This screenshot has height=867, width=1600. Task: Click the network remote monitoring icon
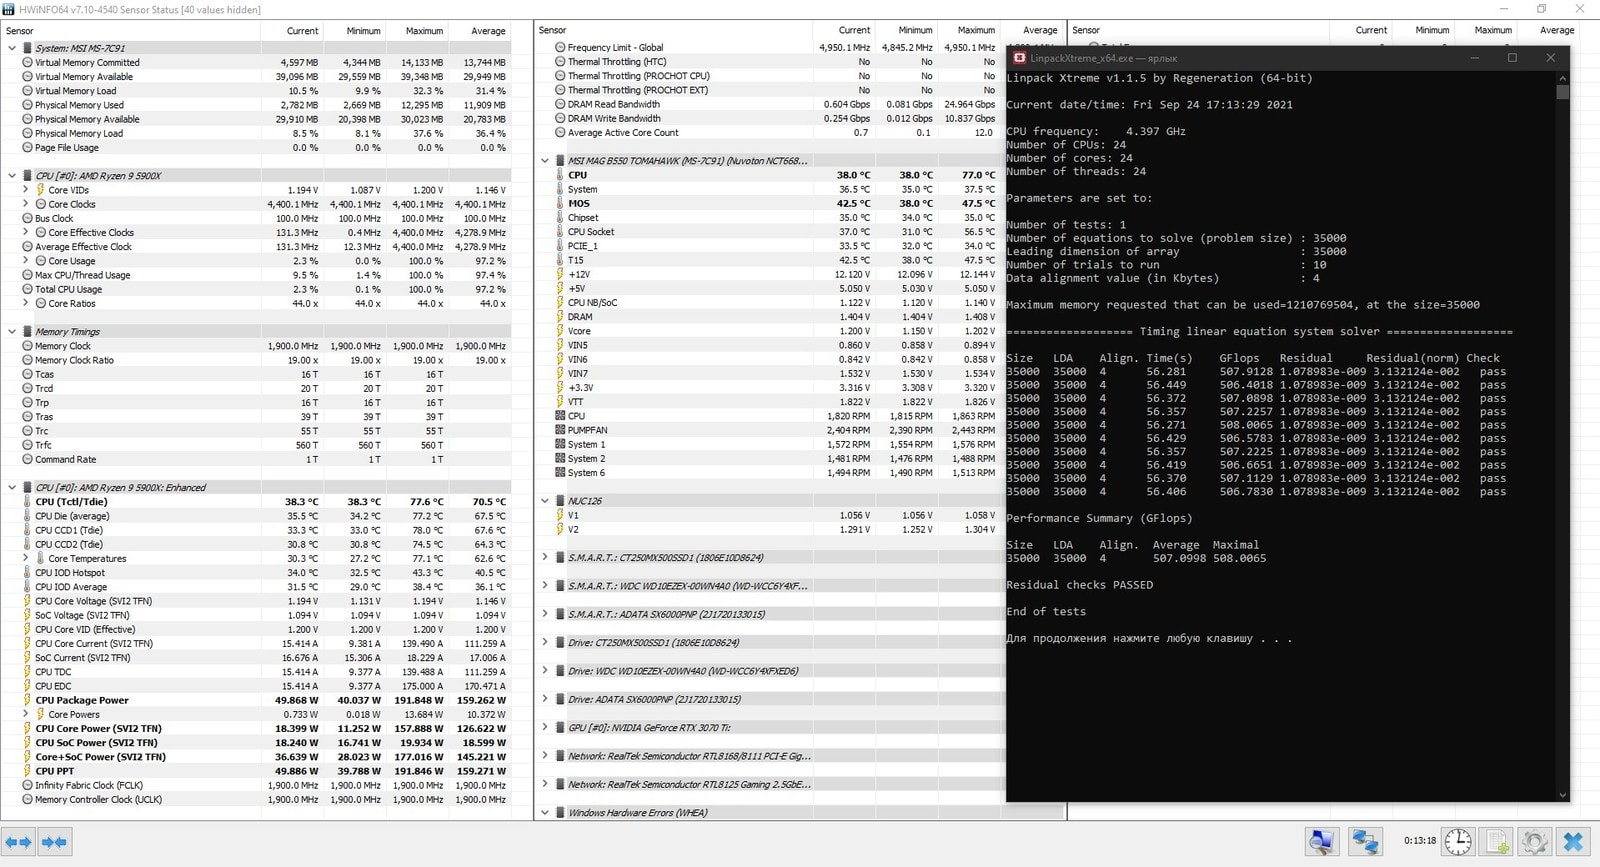1365,842
